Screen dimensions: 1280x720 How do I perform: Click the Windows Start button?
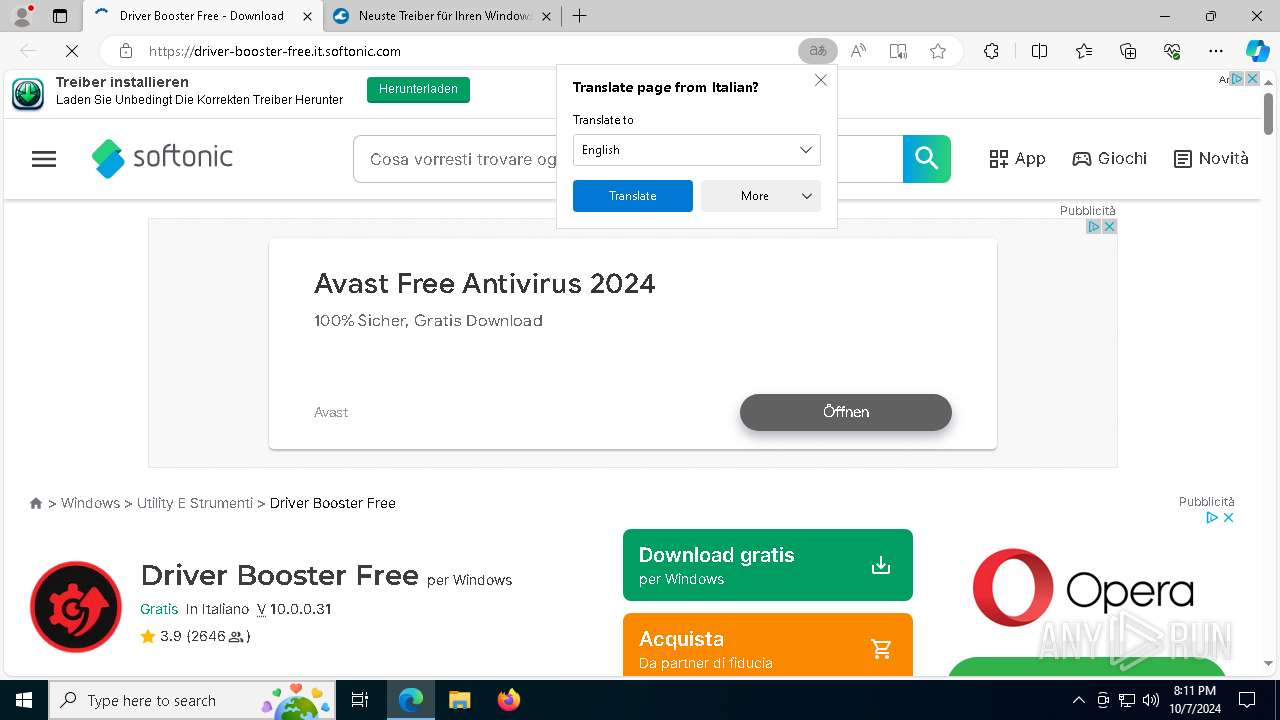coord(24,700)
